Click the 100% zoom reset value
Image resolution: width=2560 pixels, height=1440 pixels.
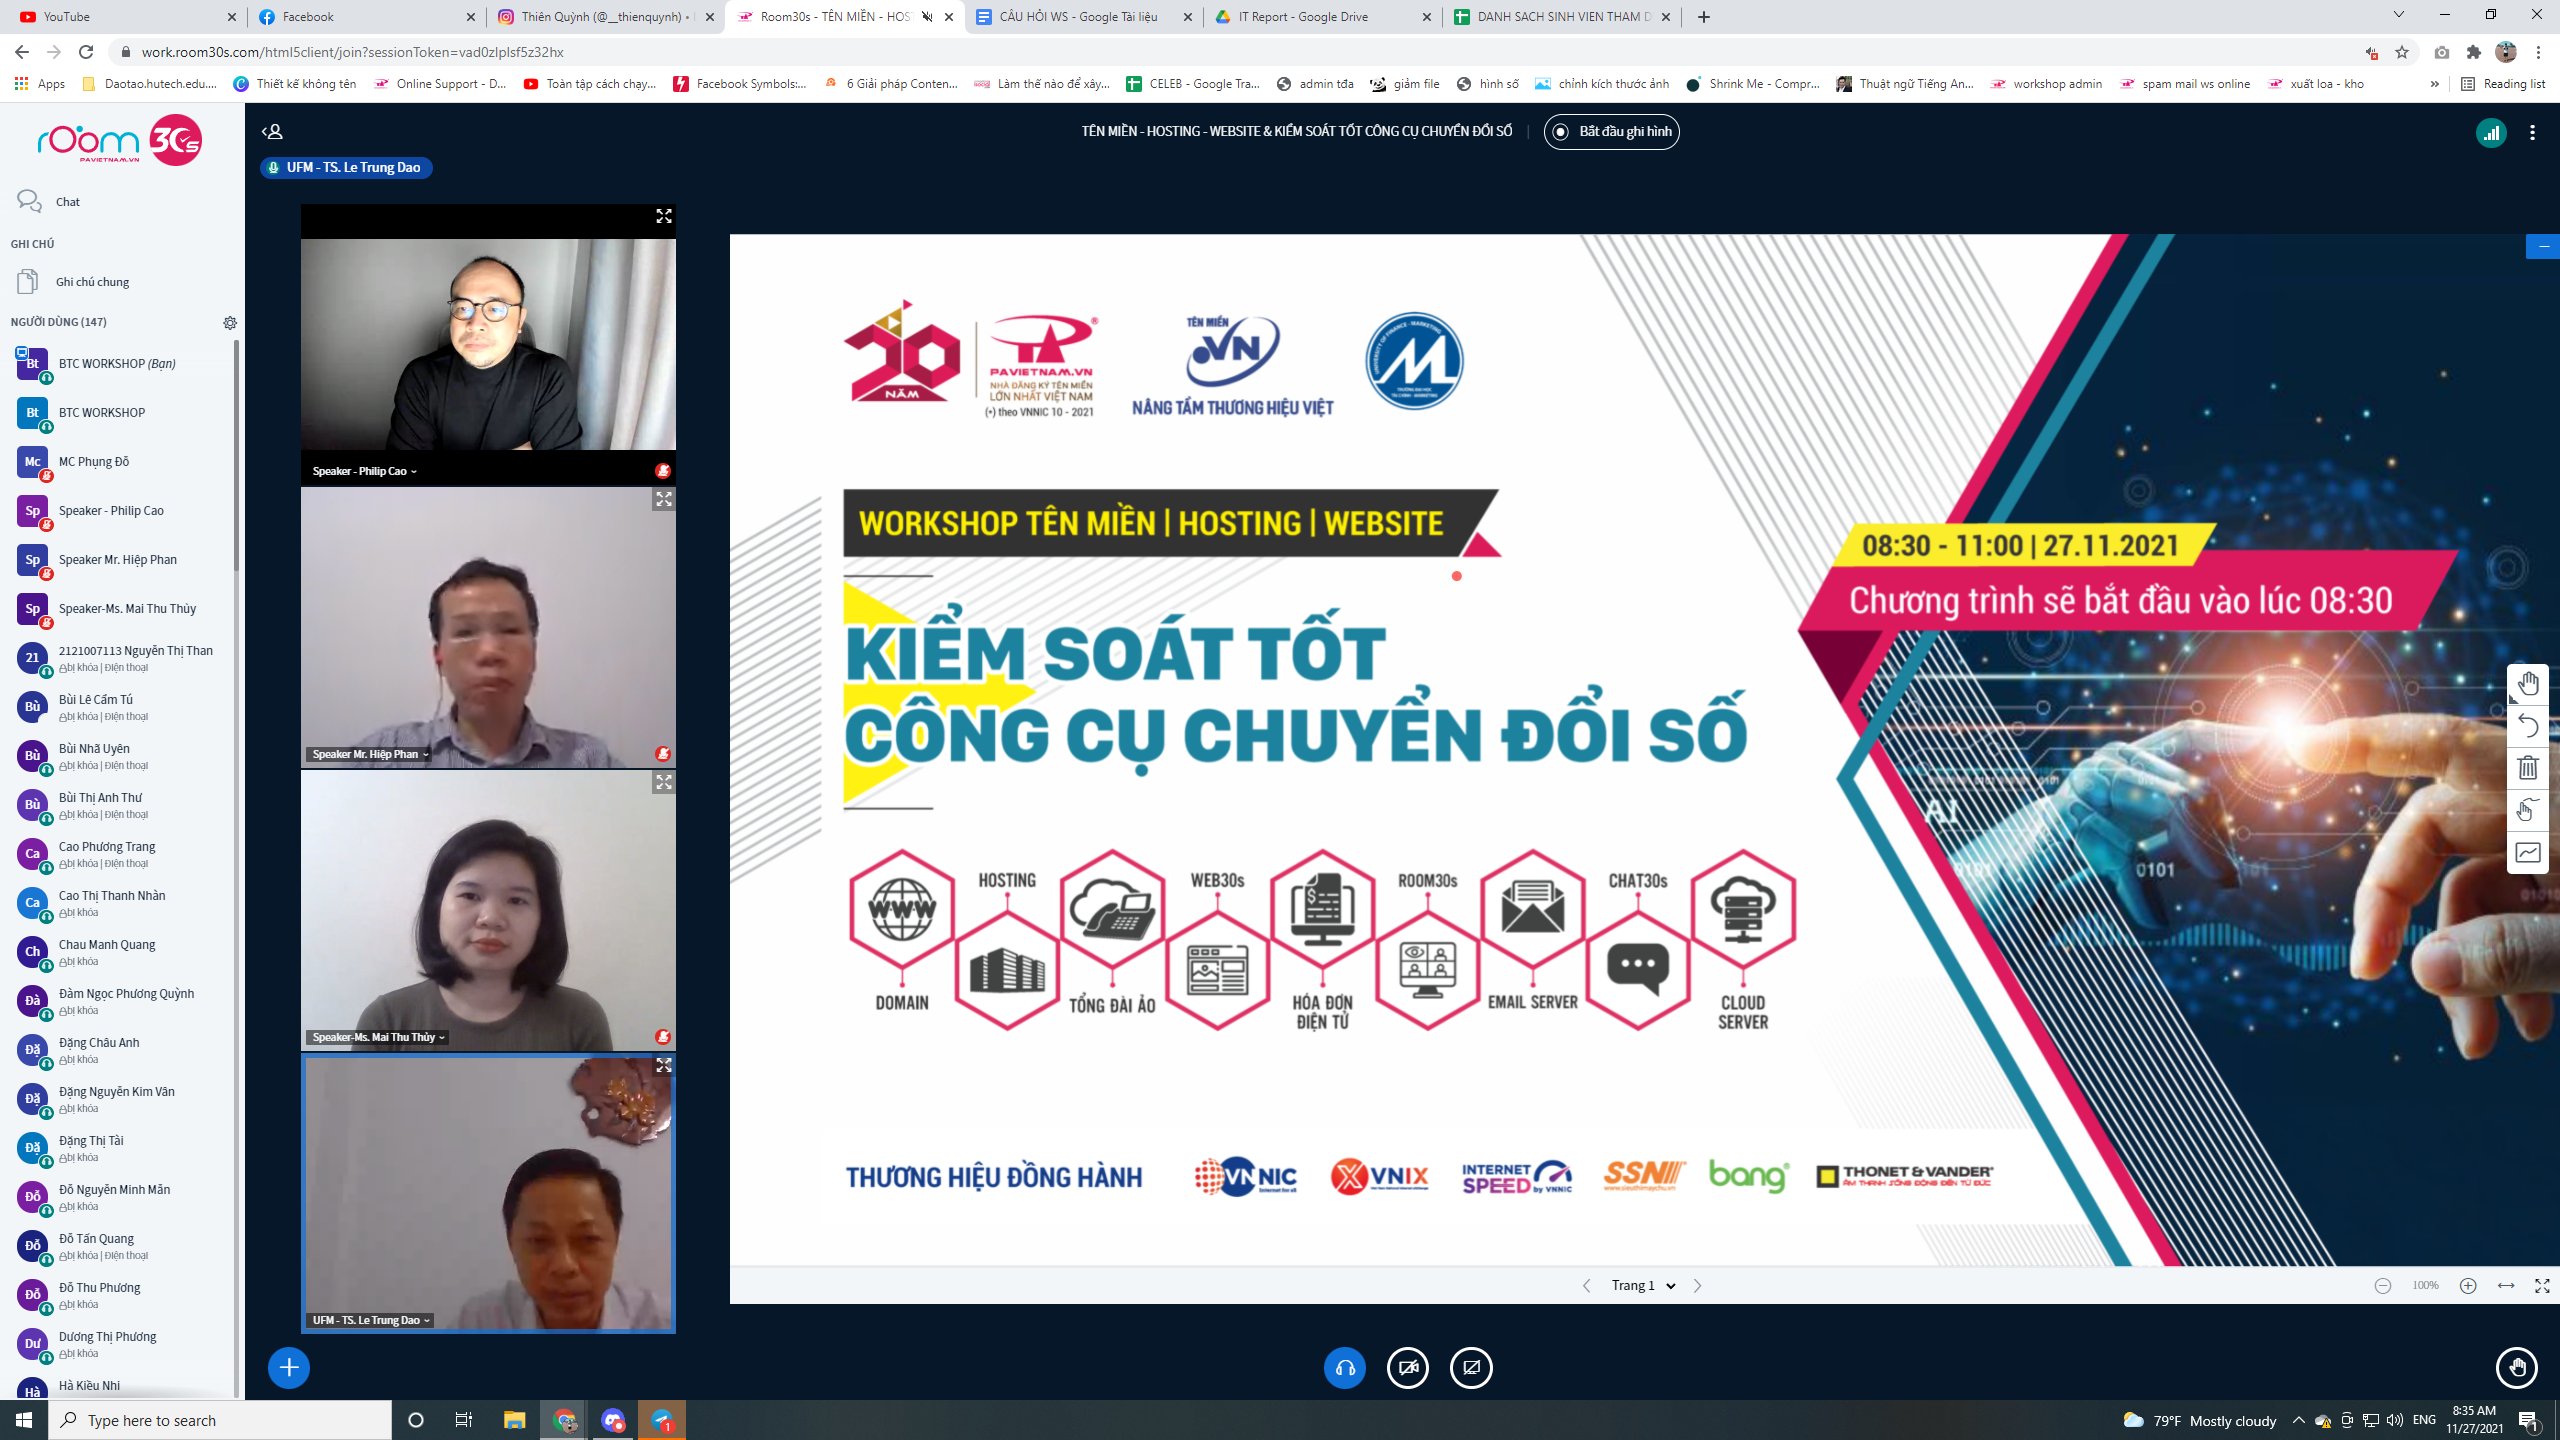[x=2425, y=1286]
